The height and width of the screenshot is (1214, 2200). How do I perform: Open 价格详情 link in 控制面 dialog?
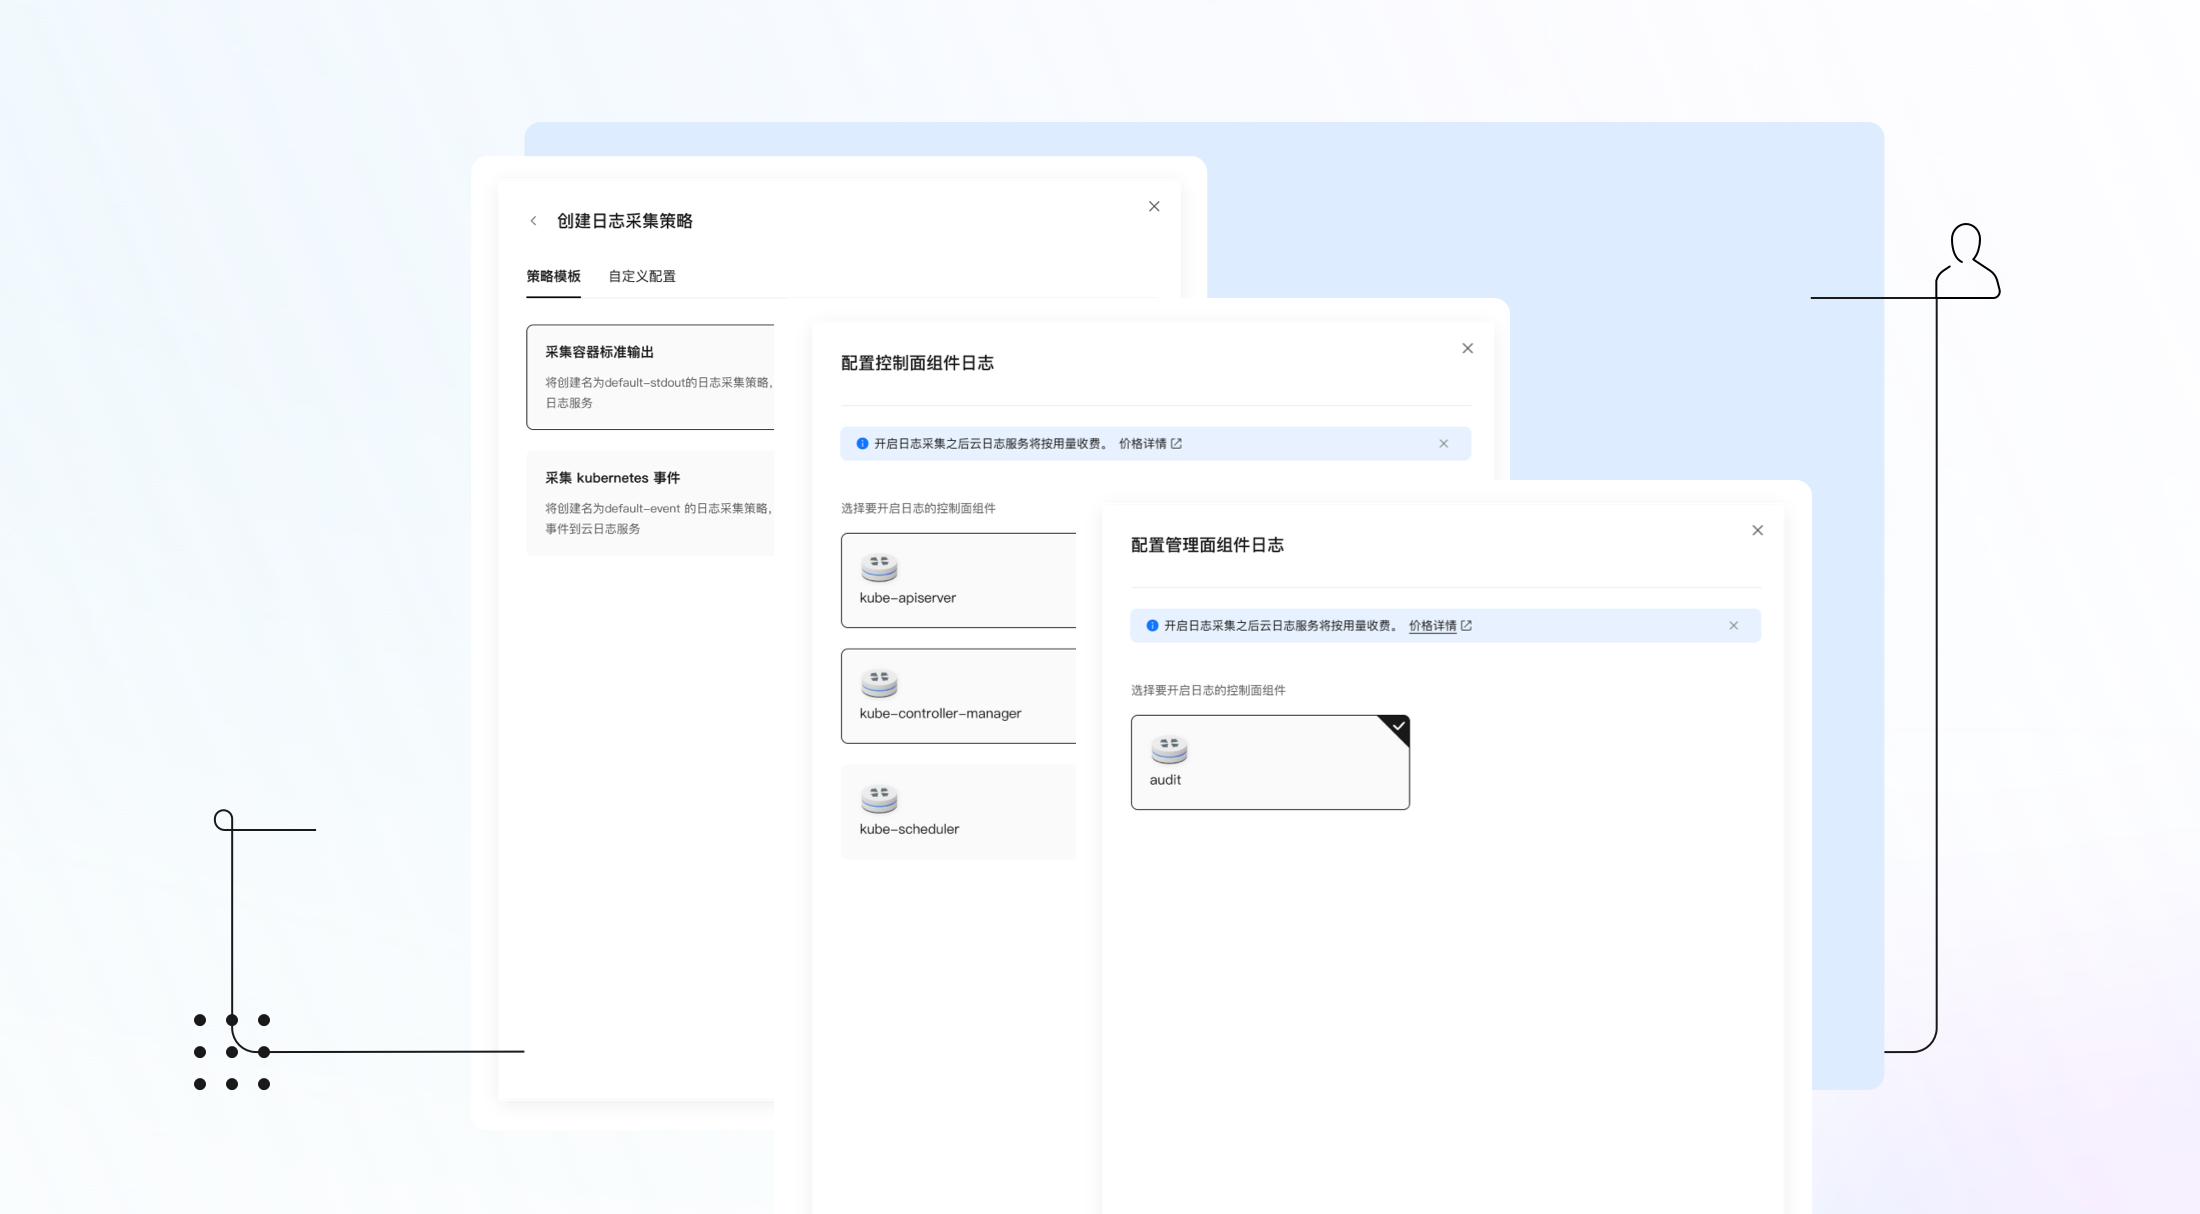pos(1142,444)
